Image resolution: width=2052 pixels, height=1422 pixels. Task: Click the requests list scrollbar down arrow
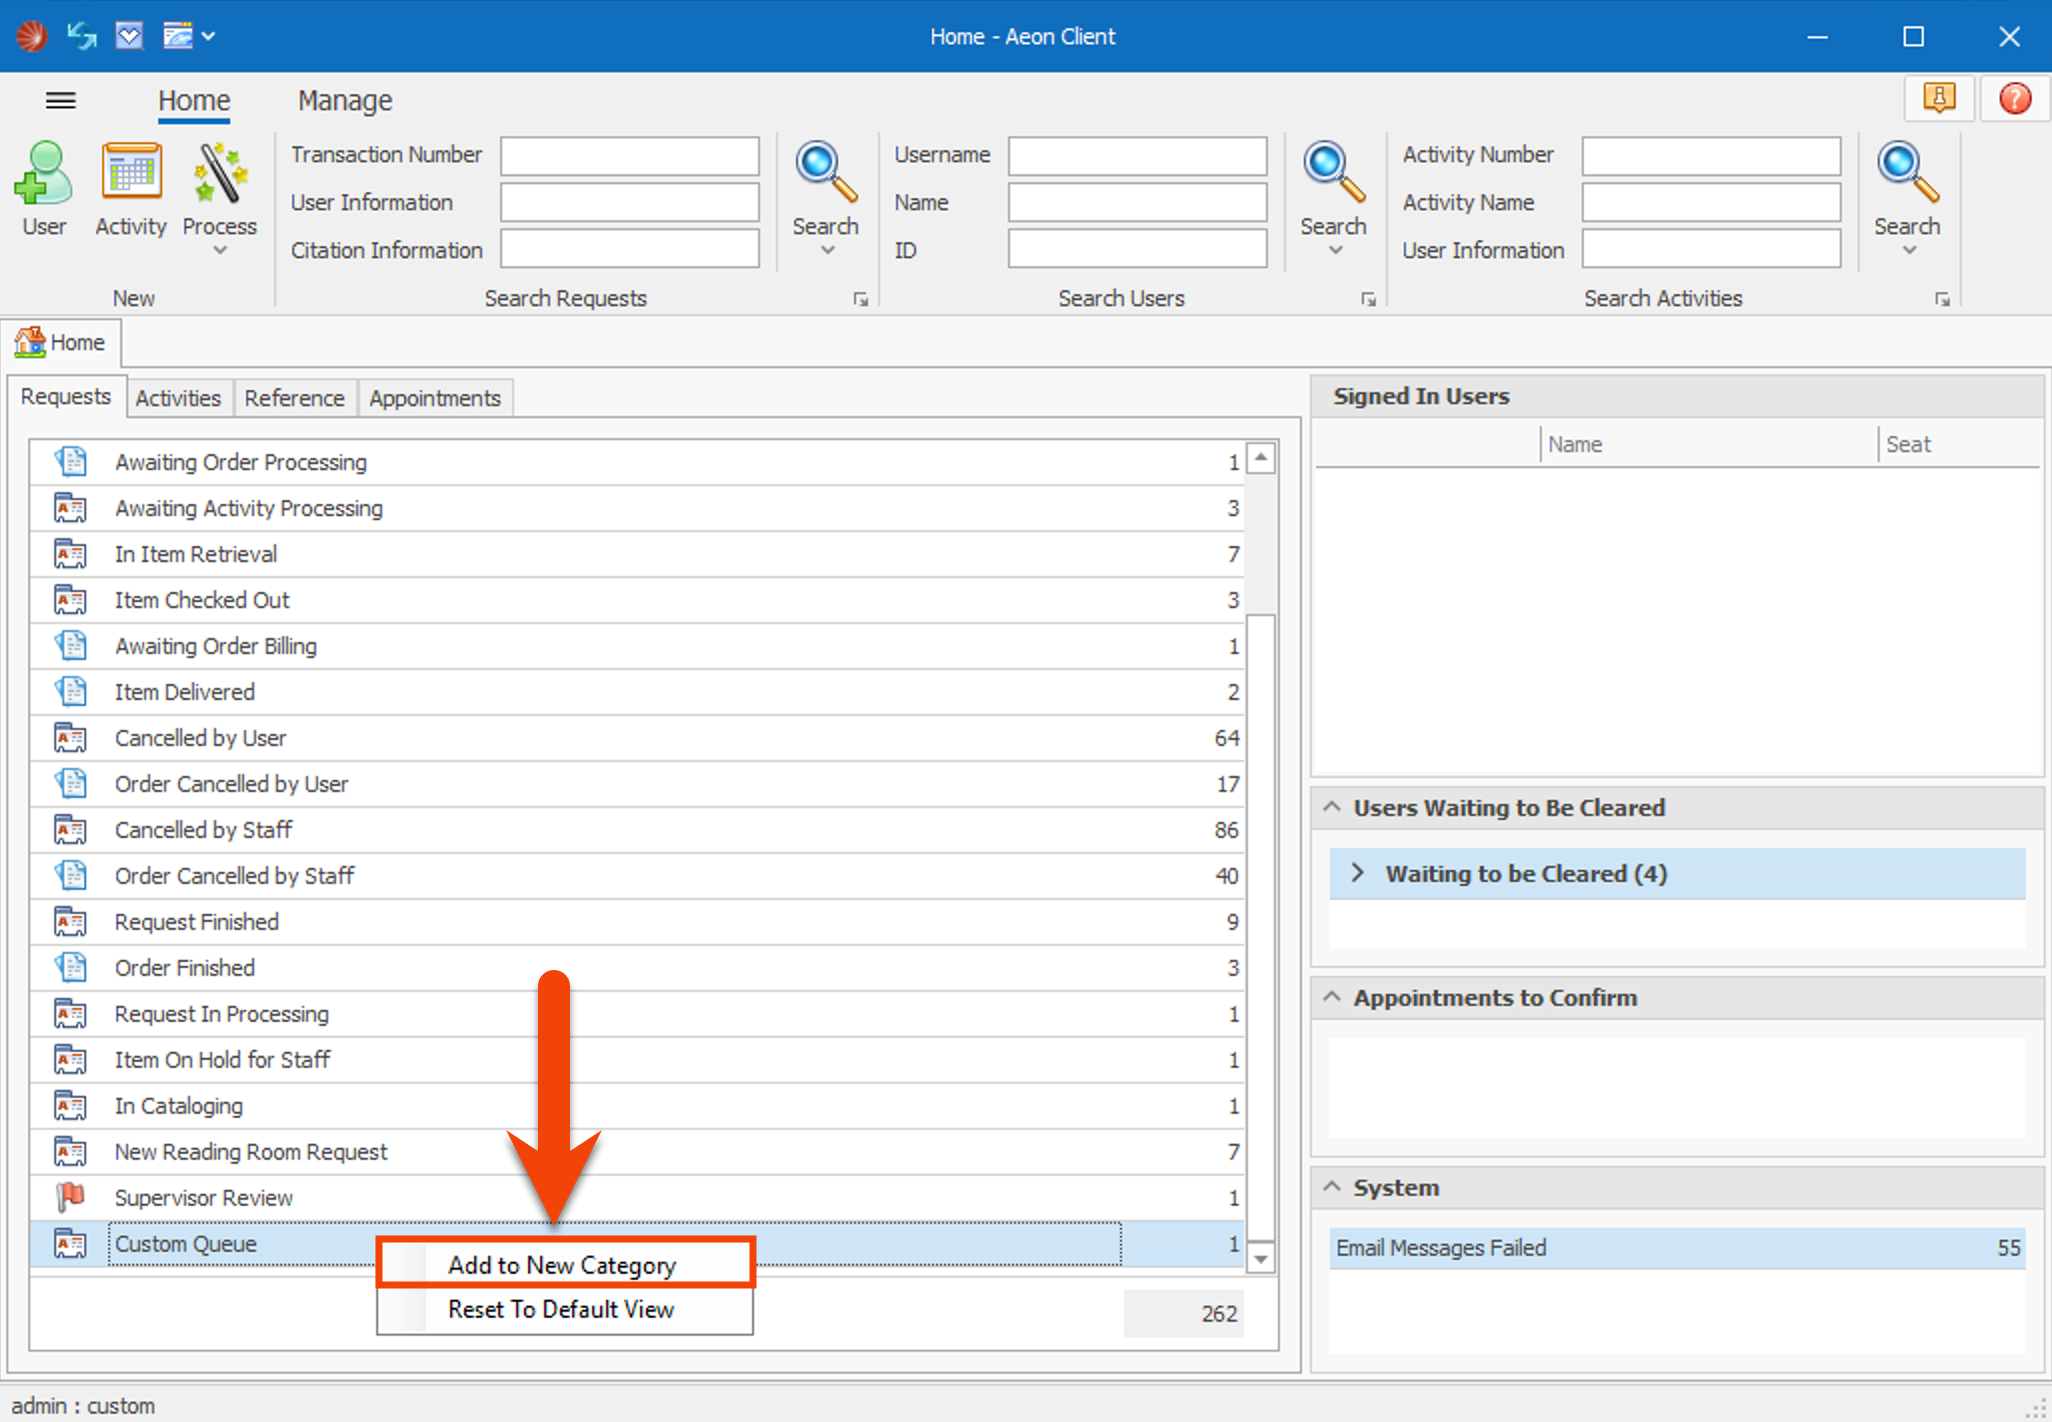[1262, 1257]
